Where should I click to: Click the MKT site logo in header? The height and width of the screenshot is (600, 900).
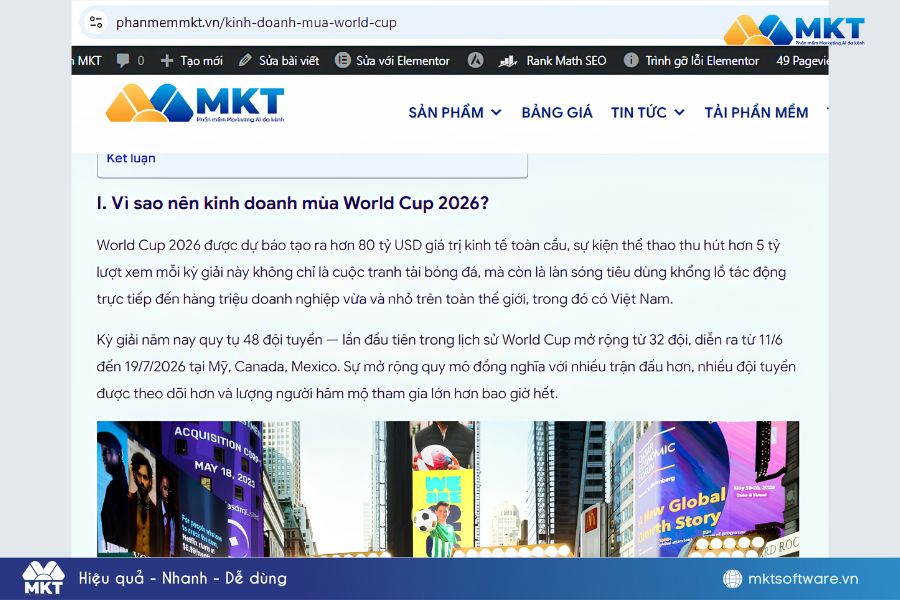pos(195,103)
